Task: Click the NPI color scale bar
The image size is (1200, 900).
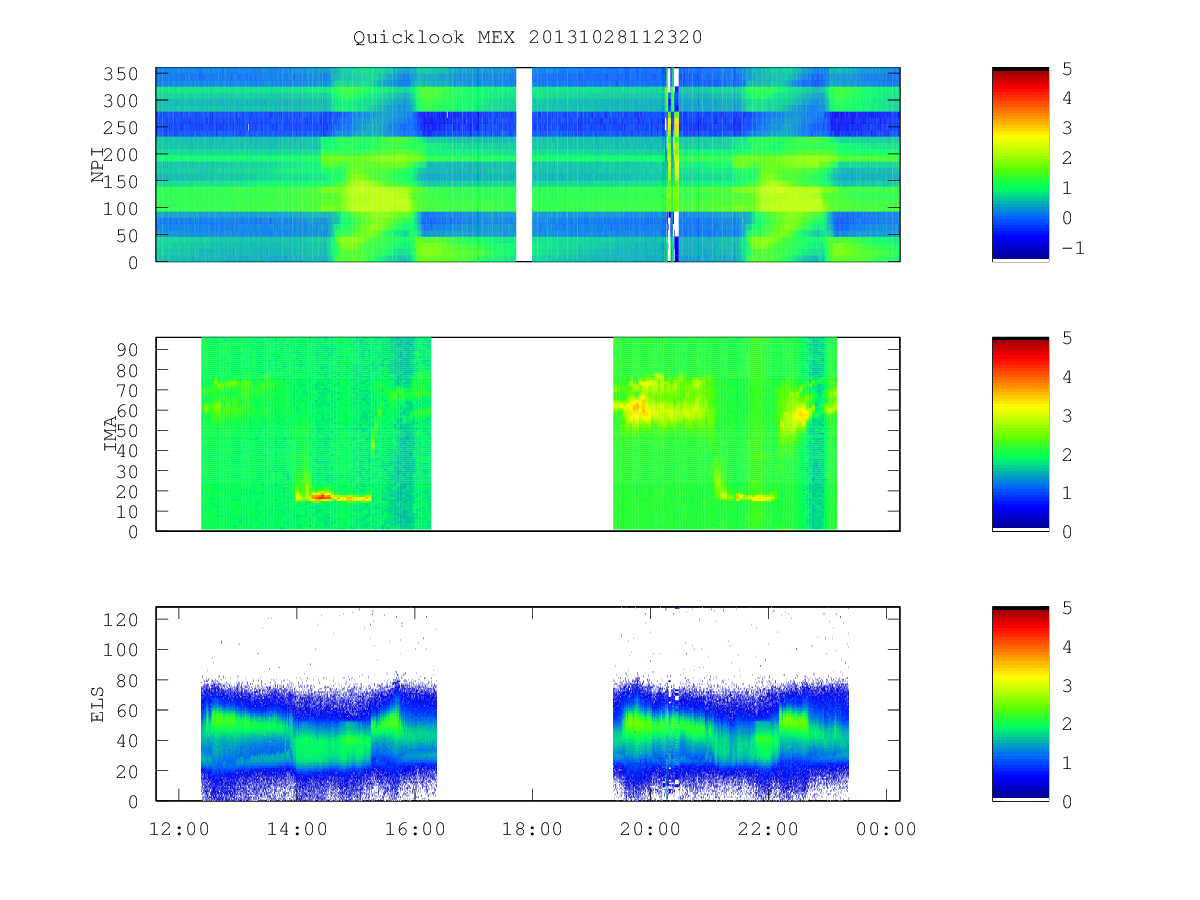Action: [1020, 165]
